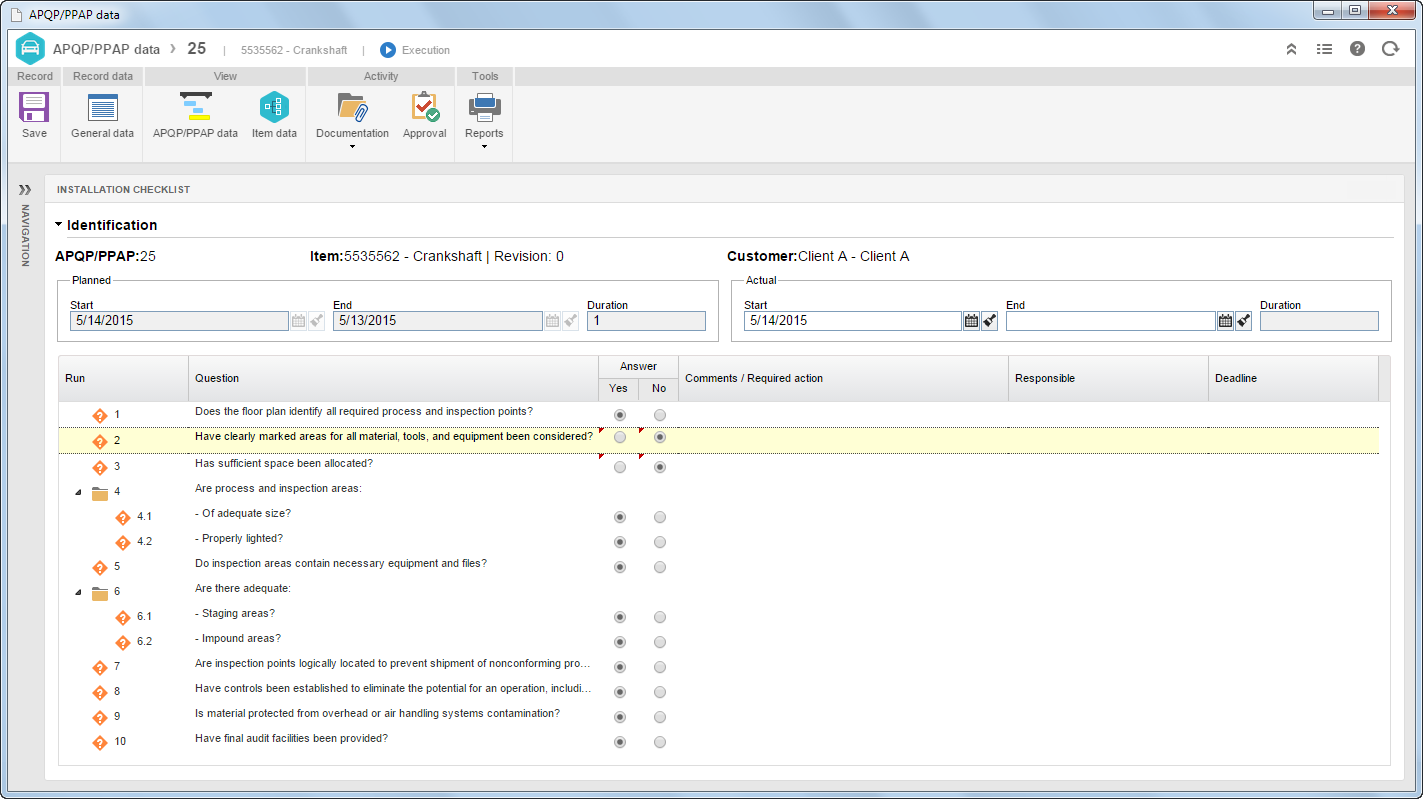Click question icon for row 6.2
Image resolution: width=1423 pixels, height=799 pixels.
tap(123, 642)
